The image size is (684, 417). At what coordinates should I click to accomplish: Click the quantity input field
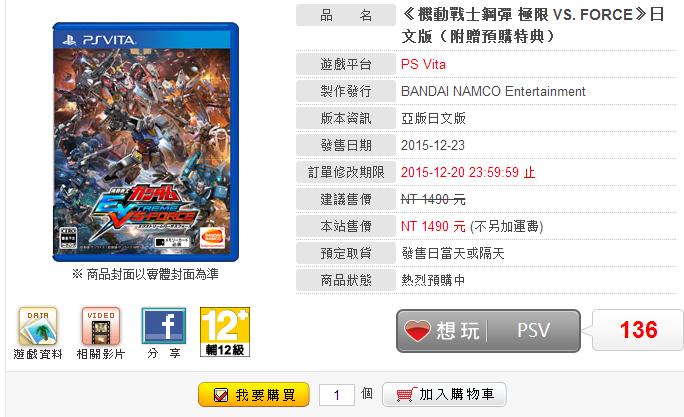[336, 395]
